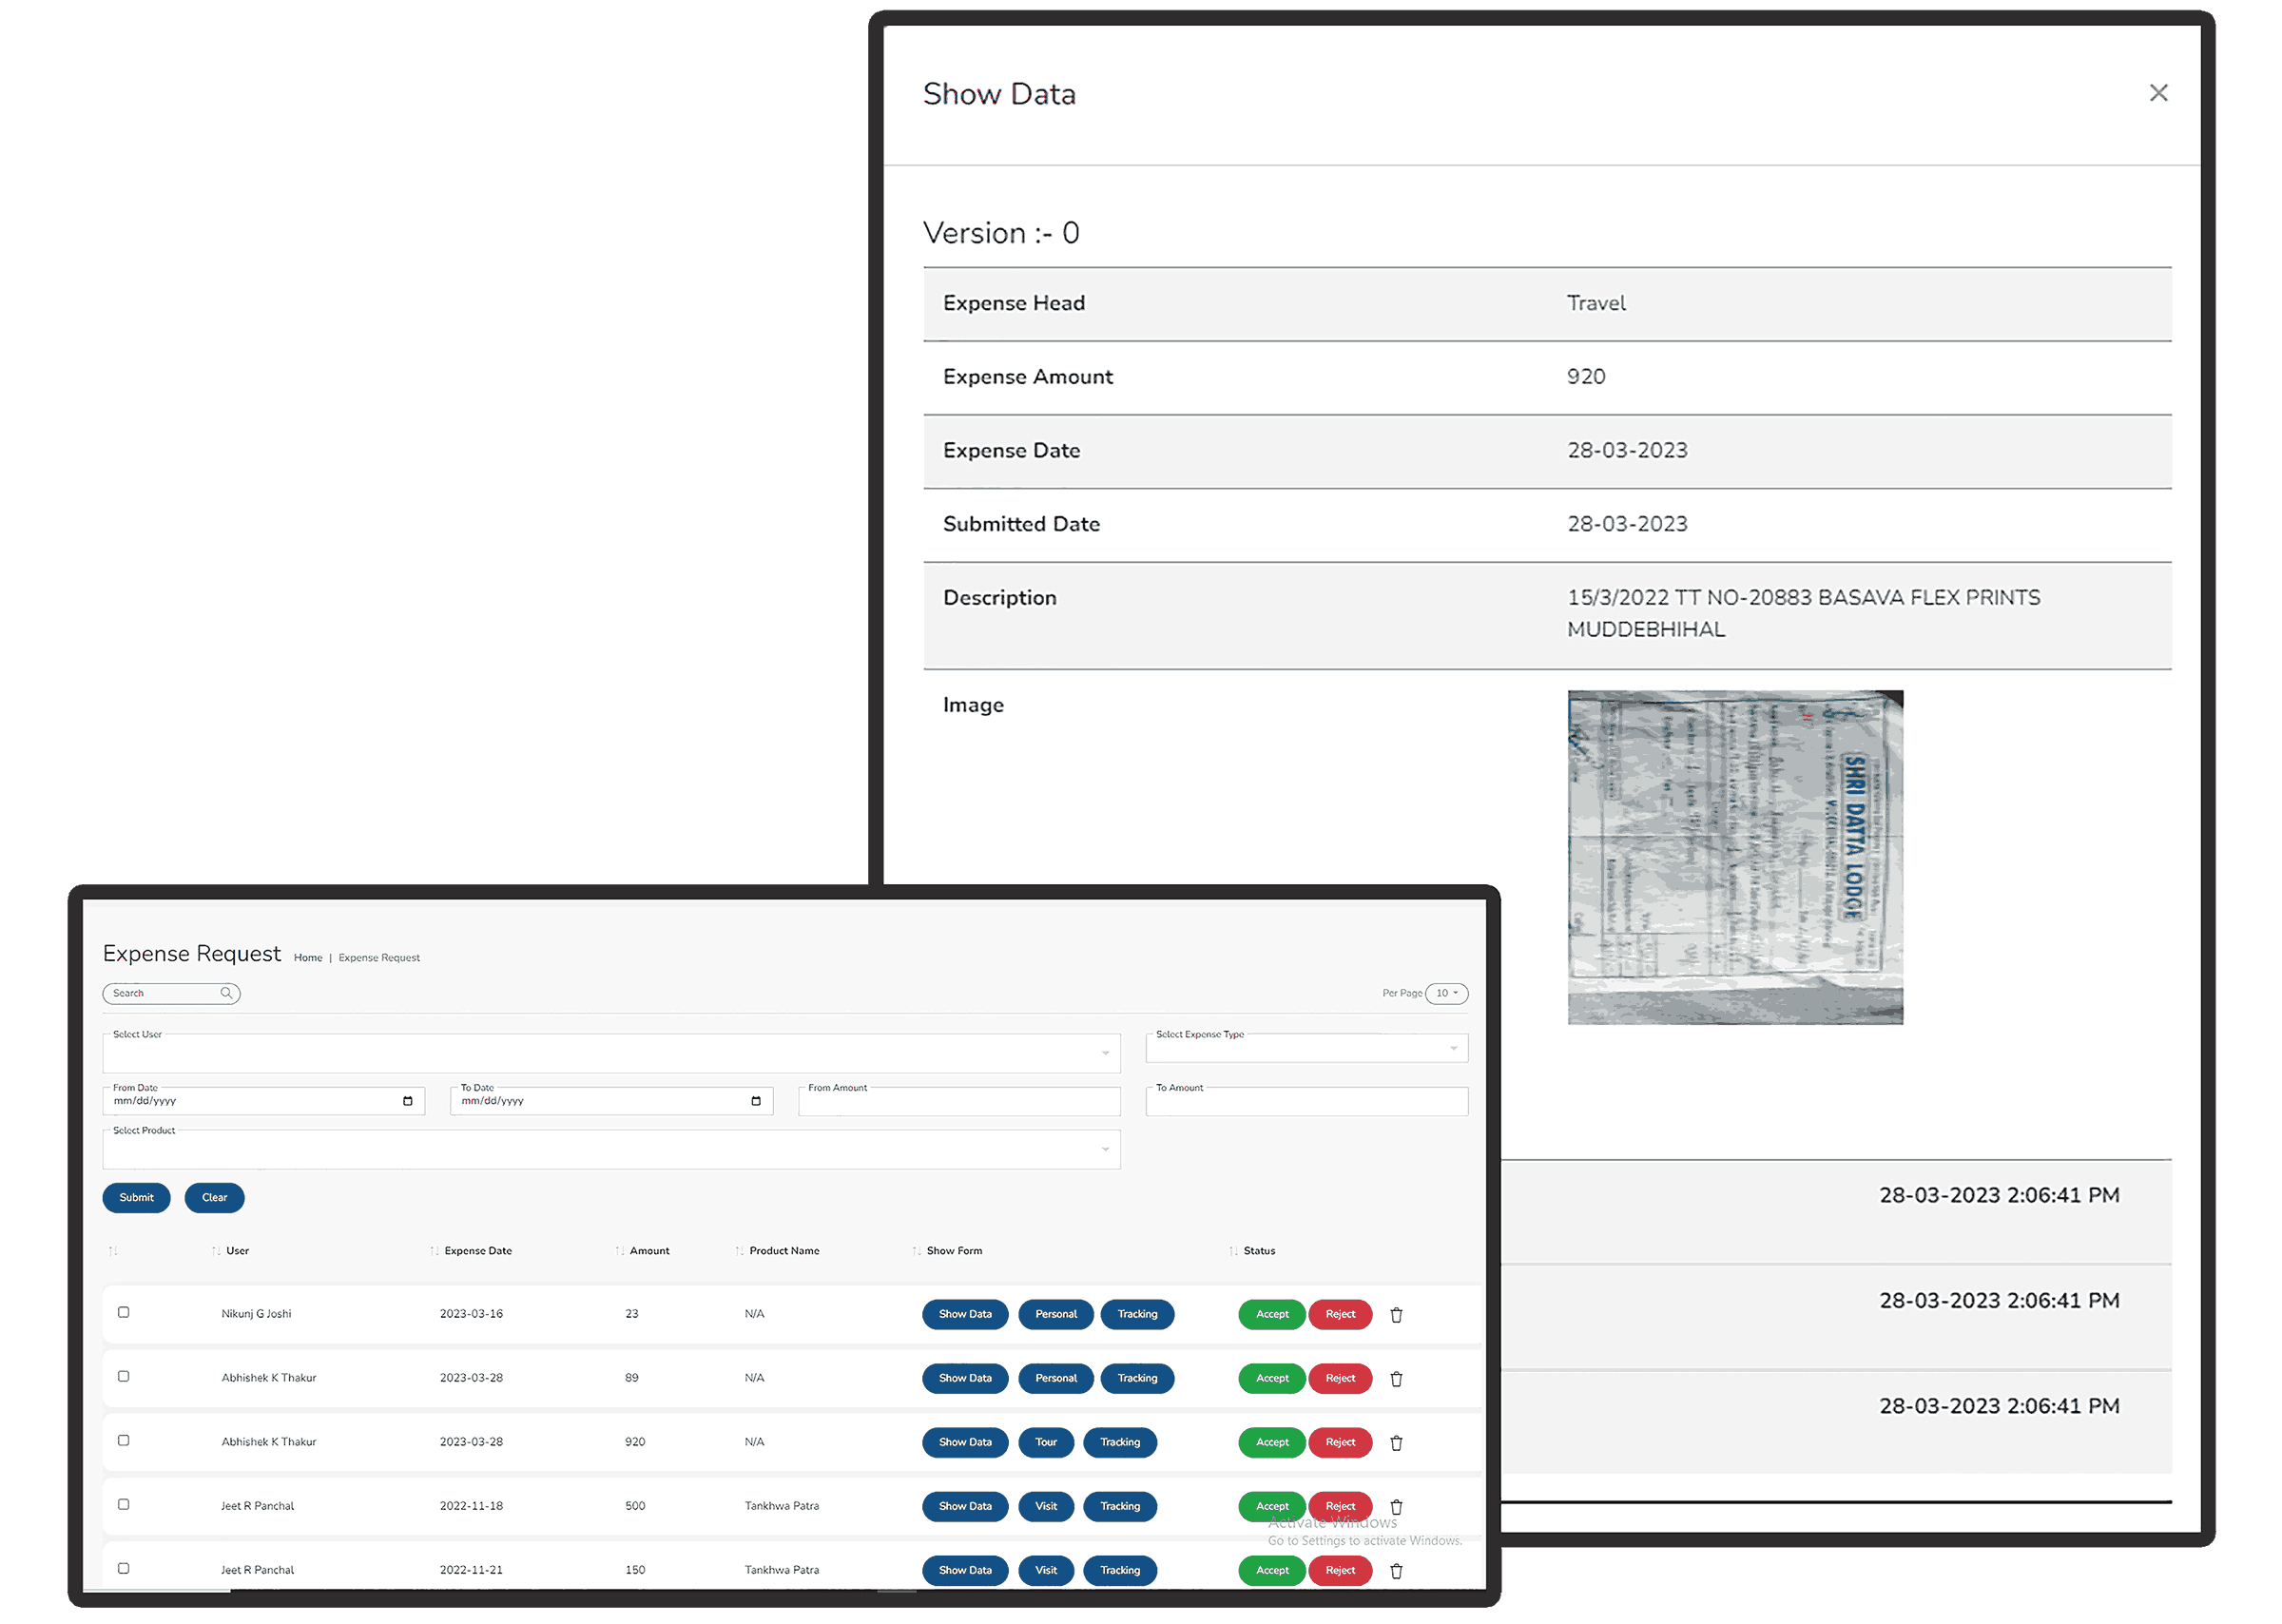Check the Nikunj G Joshi row checkbox
Image resolution: width=2282 pixels, height=1624 pixels.
pos(124,1312)
